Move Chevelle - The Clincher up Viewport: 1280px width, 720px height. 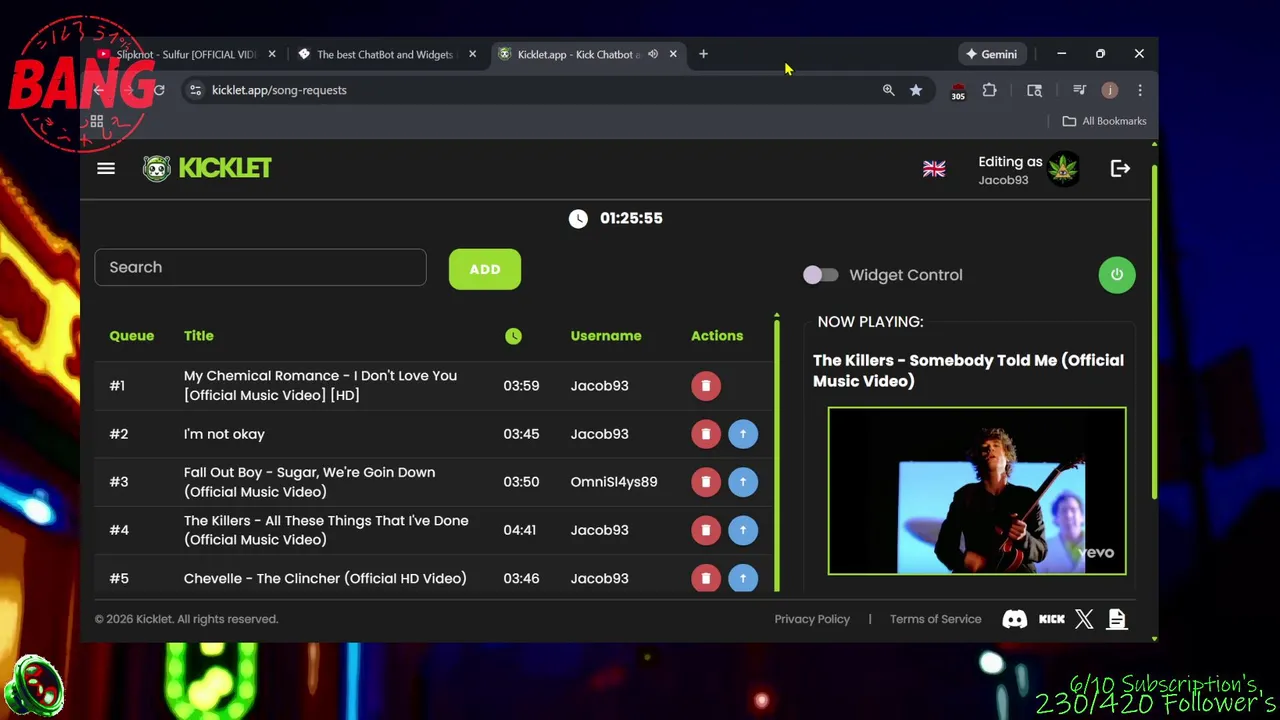pyautogui.click(x=743, y=578)
